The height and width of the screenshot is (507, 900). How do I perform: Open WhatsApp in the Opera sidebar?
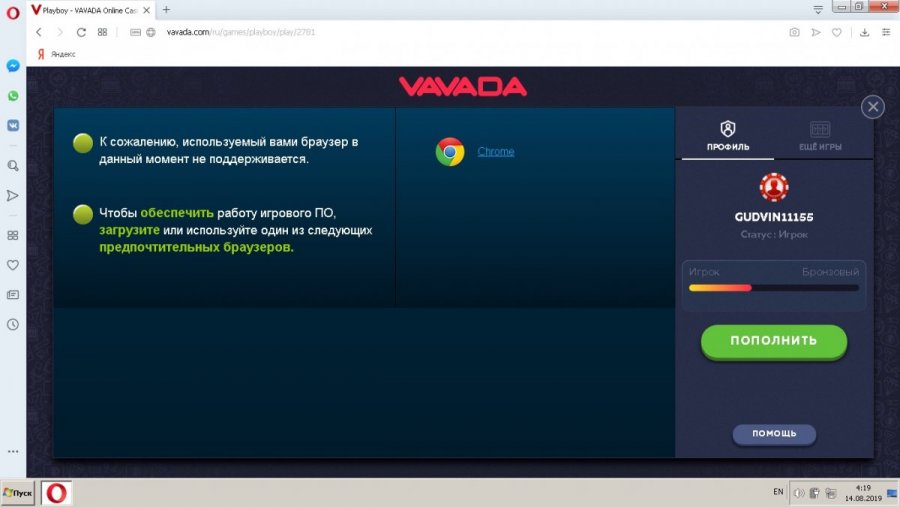(13, 96)
